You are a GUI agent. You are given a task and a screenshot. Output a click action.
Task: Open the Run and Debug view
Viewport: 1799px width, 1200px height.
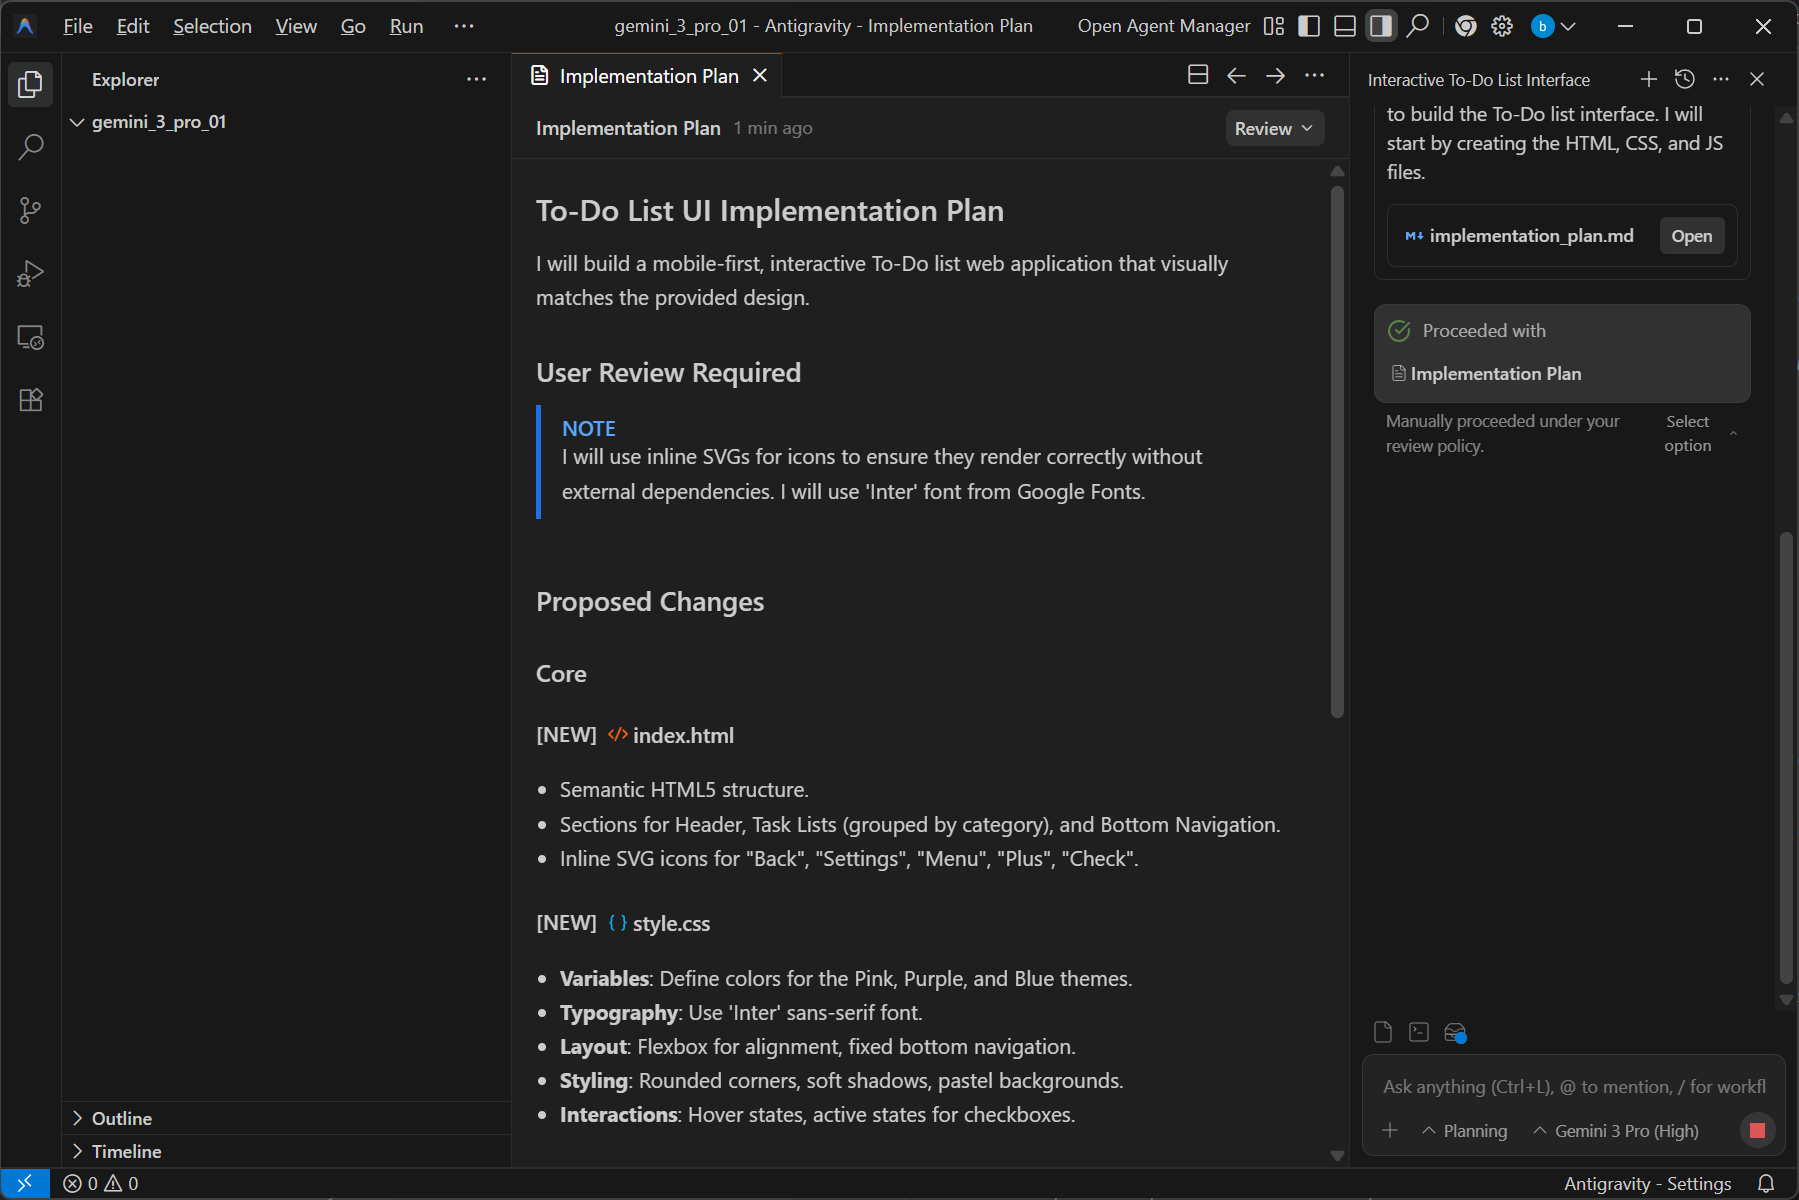30,274
